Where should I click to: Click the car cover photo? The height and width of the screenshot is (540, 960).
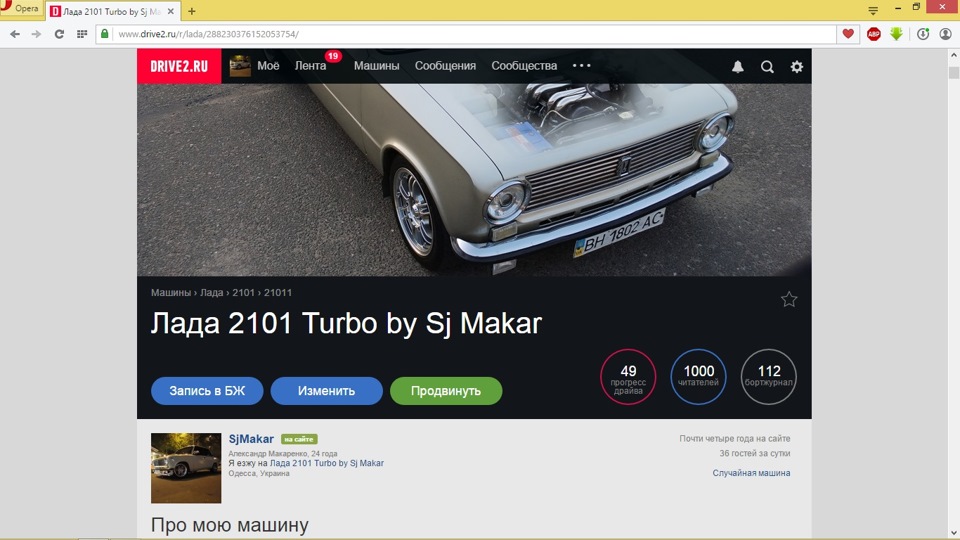474,180
